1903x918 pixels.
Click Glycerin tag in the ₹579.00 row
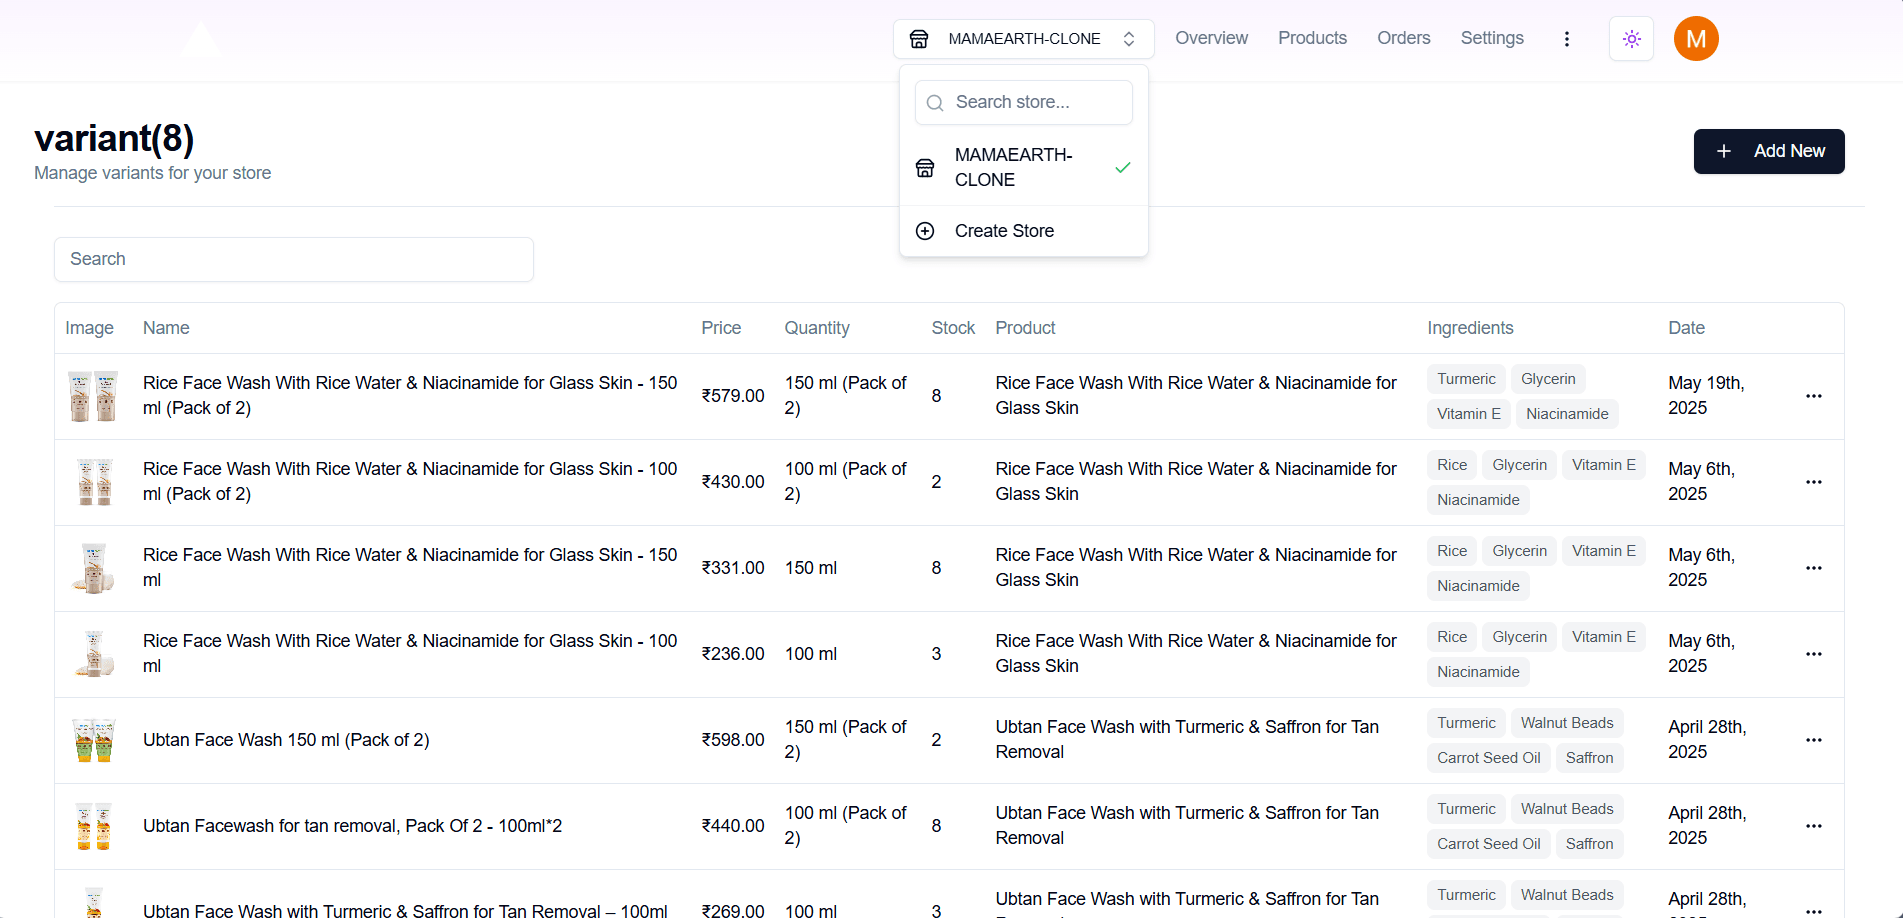(1548, 379)
